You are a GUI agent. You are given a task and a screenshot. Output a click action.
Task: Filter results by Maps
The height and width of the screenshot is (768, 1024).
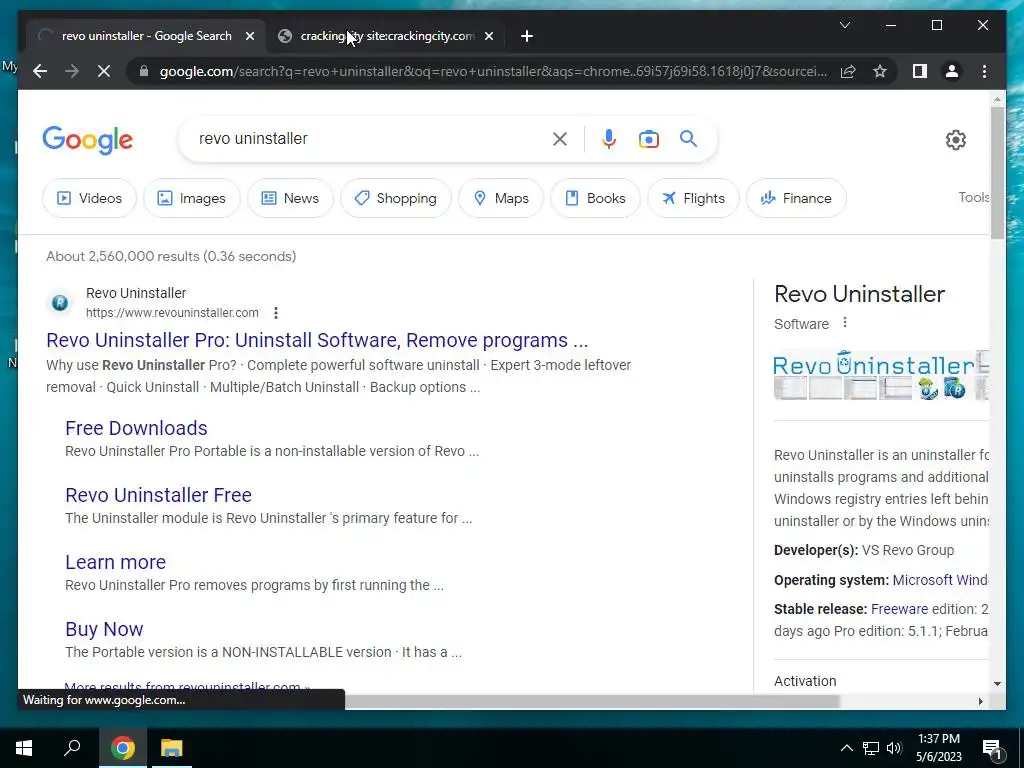(x=501, y=198)
